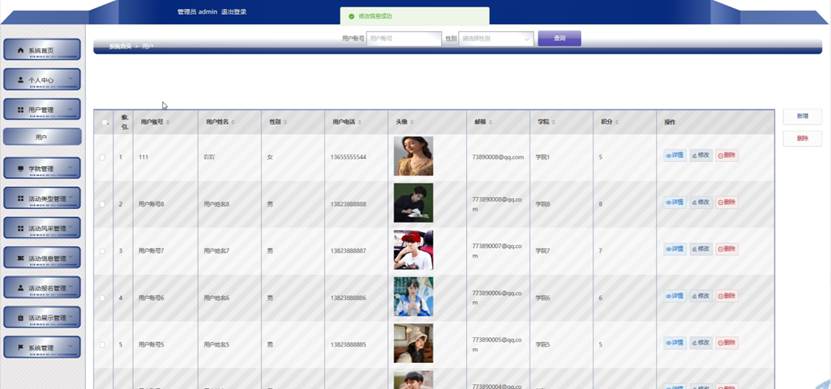Screen dimensions: 831x389
Task: Check the checkbox for row 用户账号6
Action: point(102,298)
